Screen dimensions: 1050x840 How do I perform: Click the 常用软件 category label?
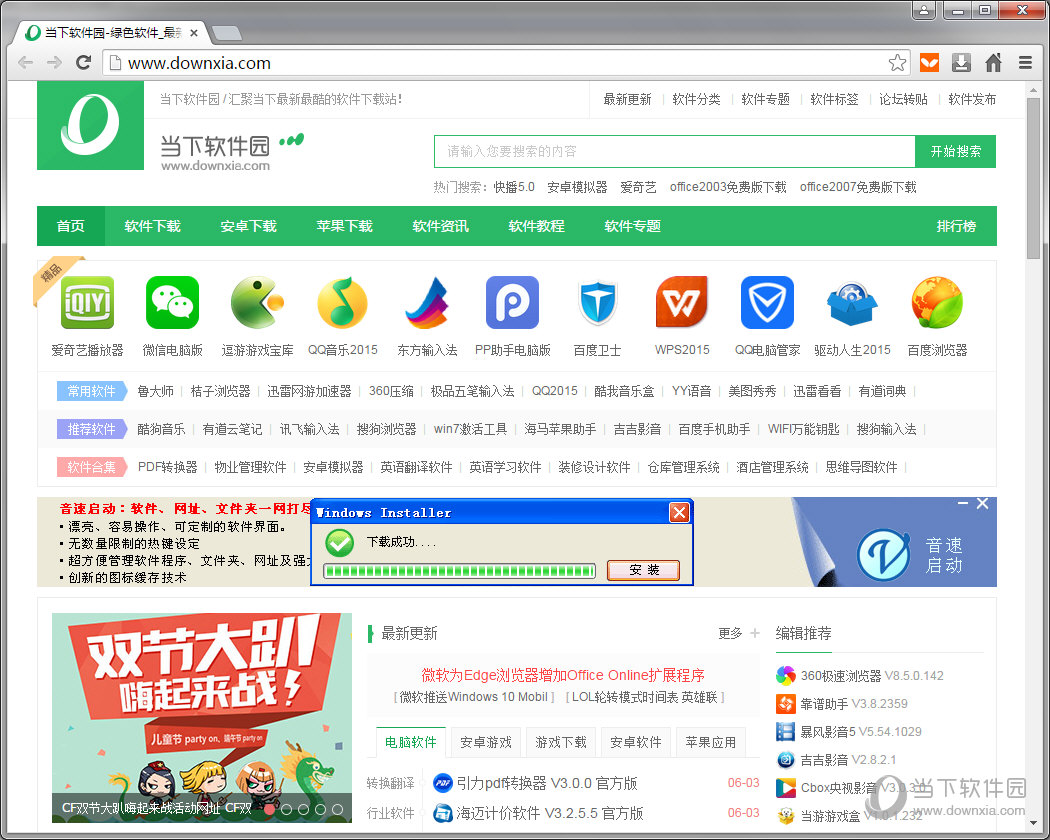pyautogui.click(x=92, y=391)
